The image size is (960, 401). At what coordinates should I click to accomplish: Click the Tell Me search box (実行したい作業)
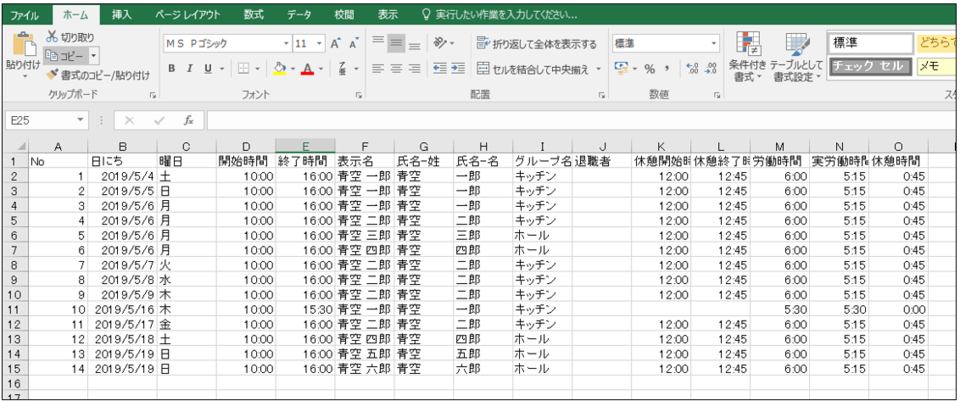[x=499, y=15]
